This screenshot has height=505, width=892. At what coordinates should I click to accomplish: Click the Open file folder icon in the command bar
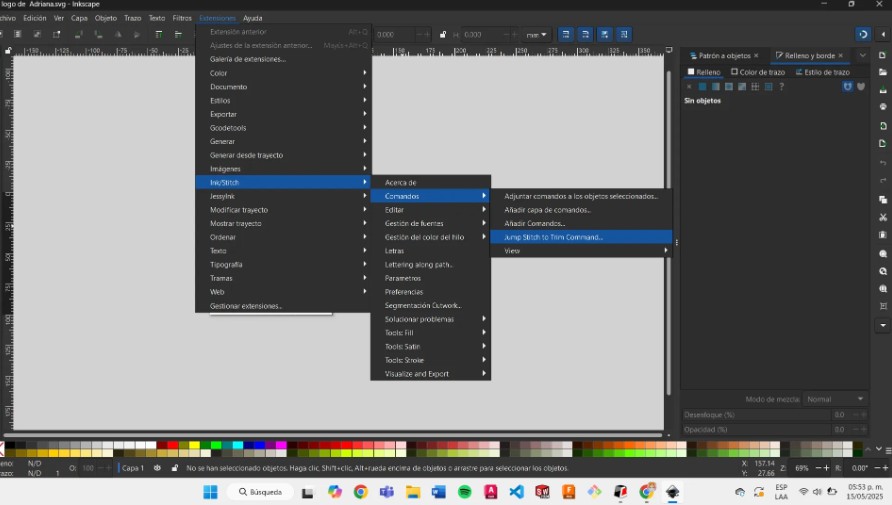882,72
